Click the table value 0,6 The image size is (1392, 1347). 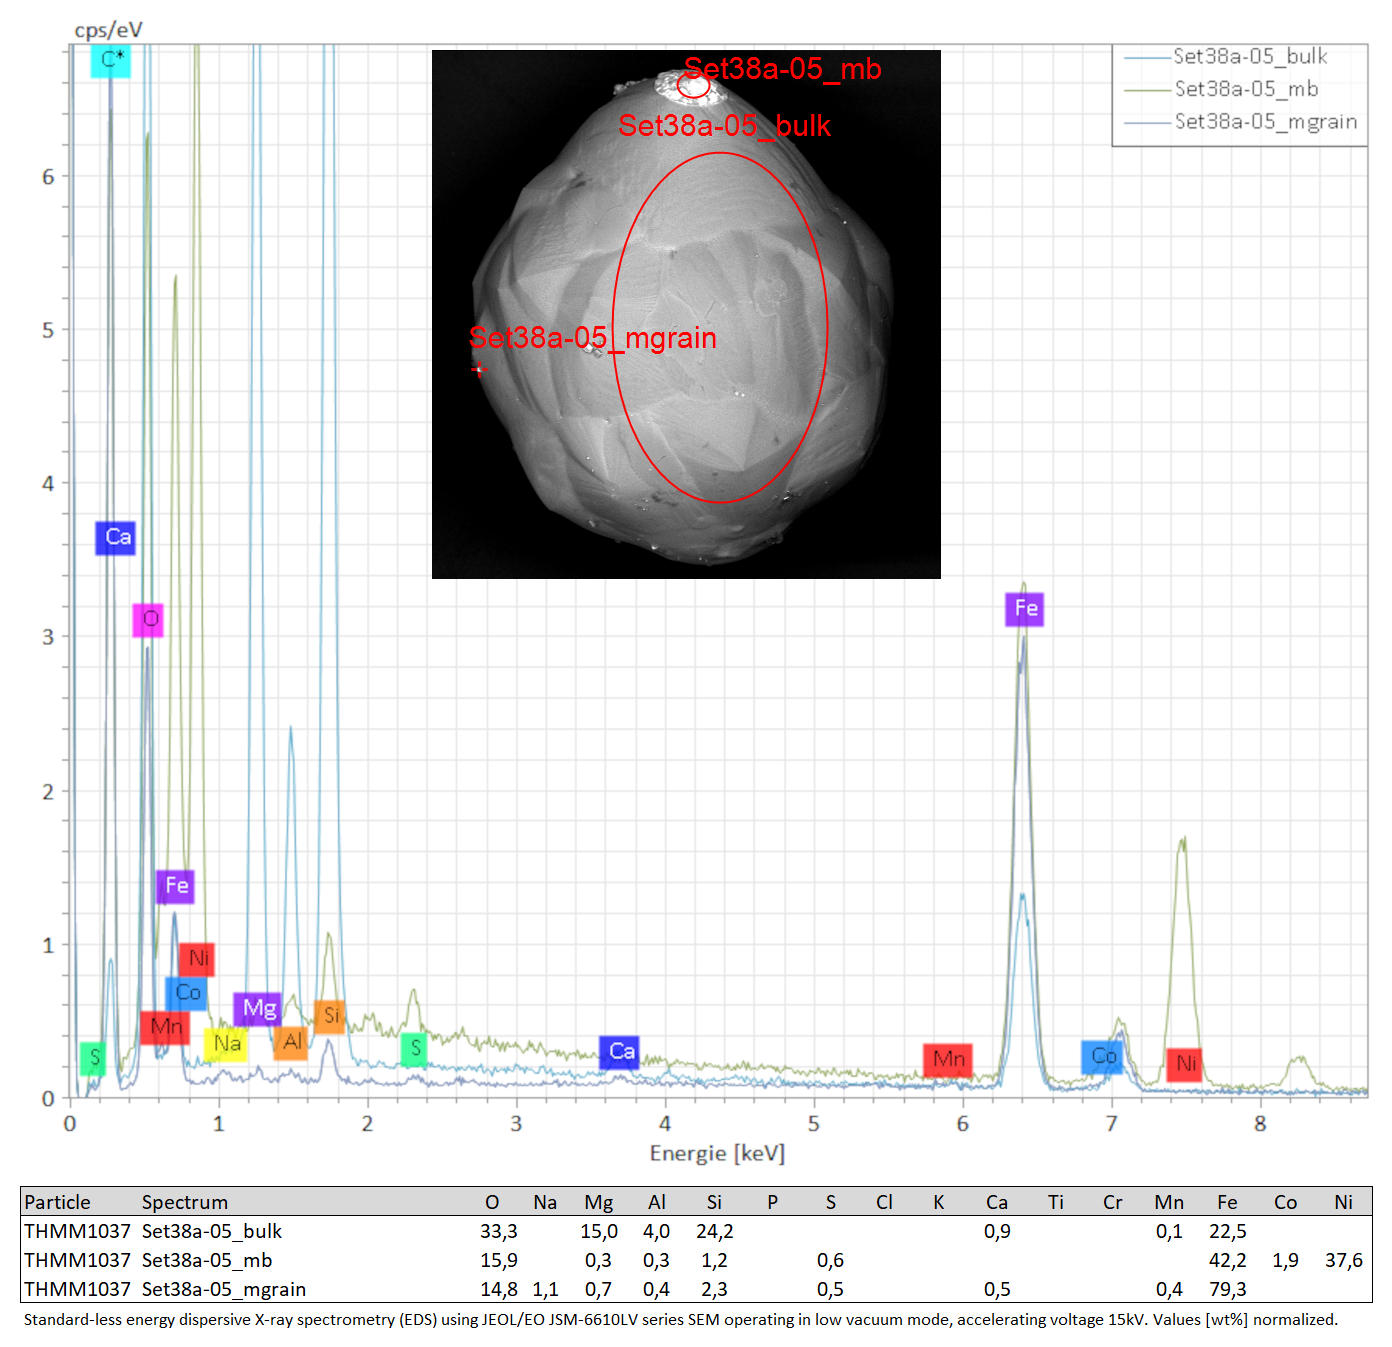830,1261
